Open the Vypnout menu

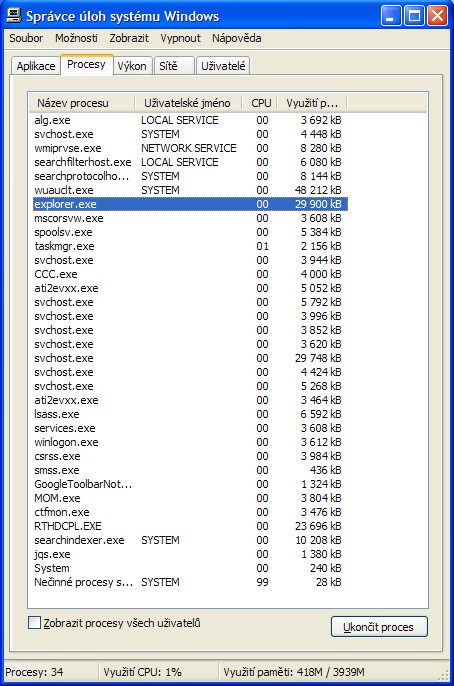coord(180,38)
